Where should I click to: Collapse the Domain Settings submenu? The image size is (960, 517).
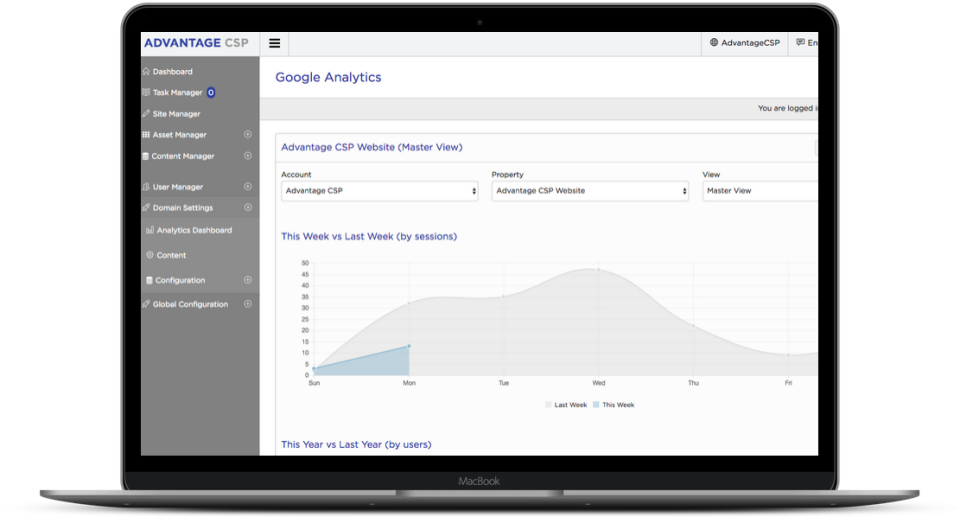pyautogui.click(x=248, y=207)
